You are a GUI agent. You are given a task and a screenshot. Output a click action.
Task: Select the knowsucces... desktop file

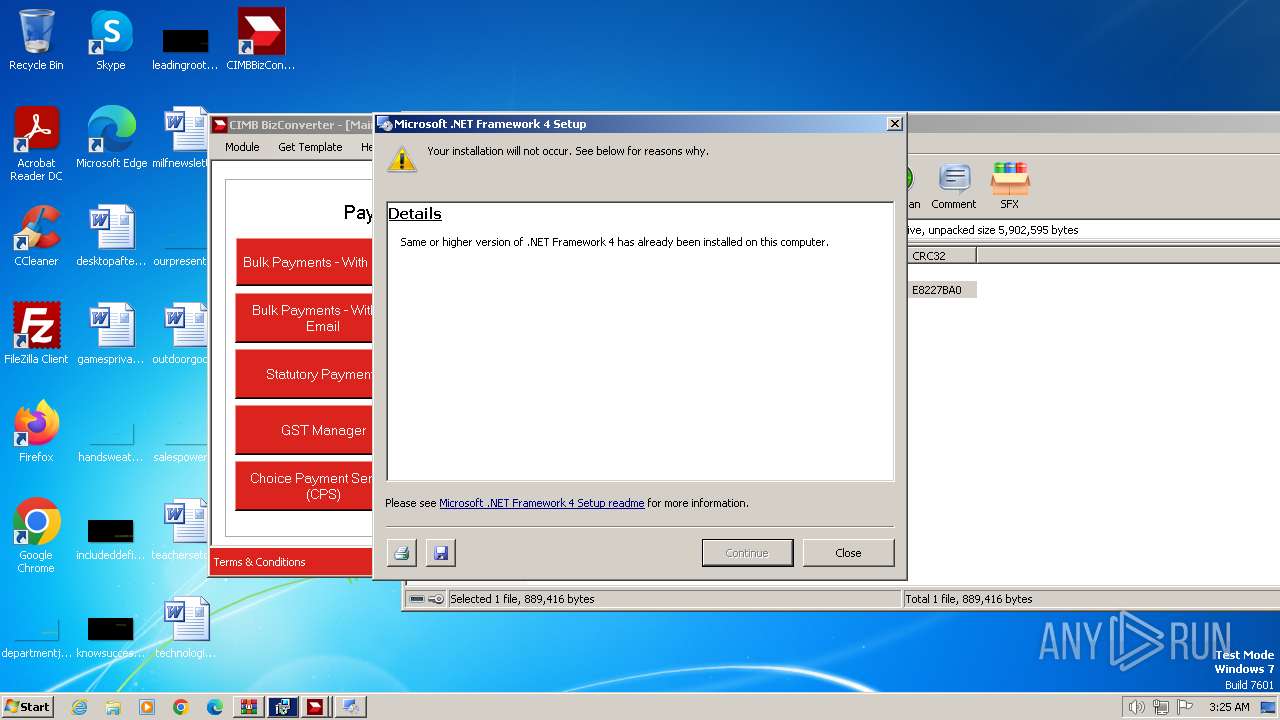111,636
